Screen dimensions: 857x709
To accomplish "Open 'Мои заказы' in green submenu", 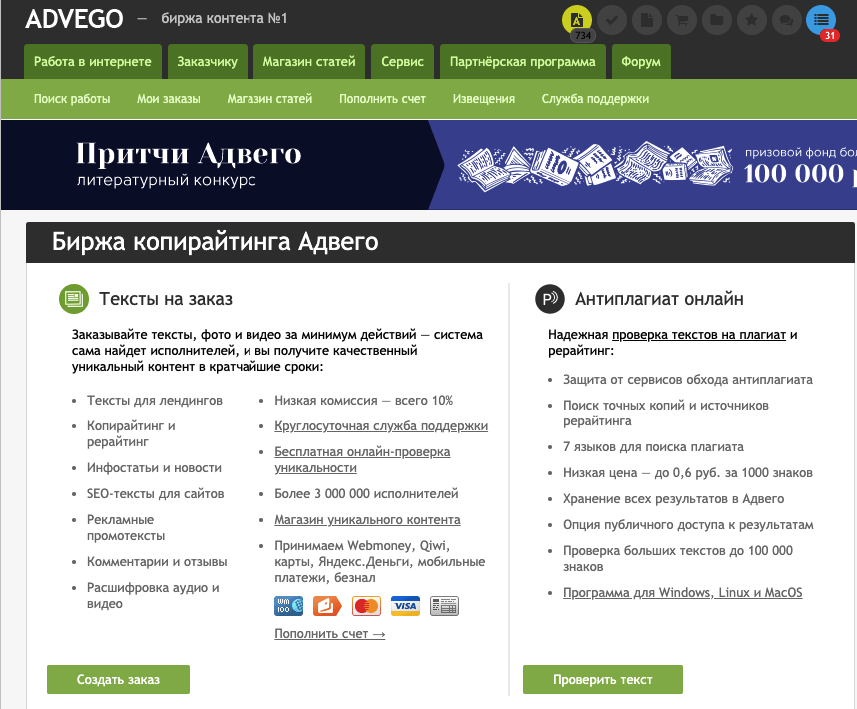I will (x=169, y=99).
